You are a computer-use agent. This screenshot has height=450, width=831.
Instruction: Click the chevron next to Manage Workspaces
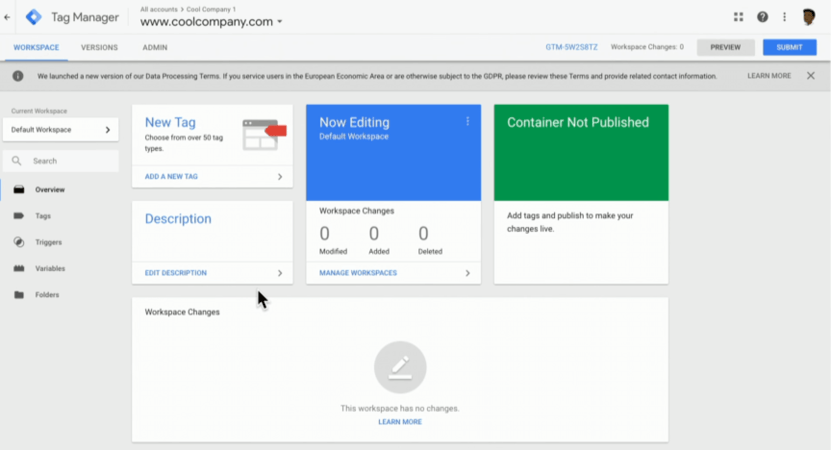tap(467, 273)
